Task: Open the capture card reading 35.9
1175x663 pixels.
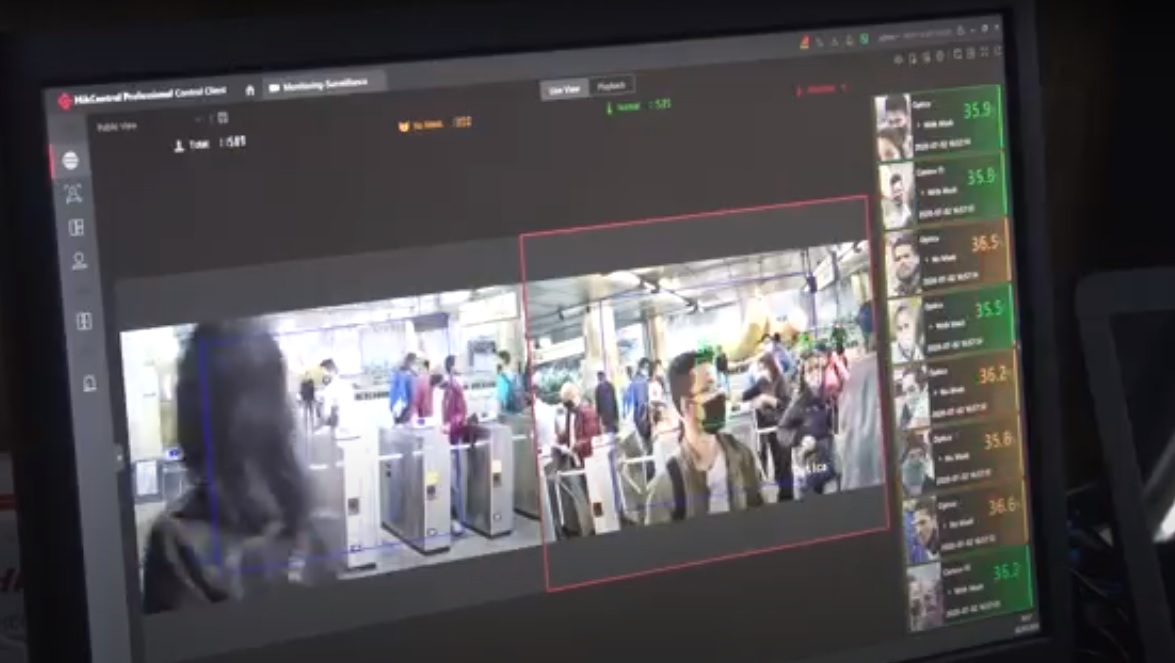Action: [938, 123]
